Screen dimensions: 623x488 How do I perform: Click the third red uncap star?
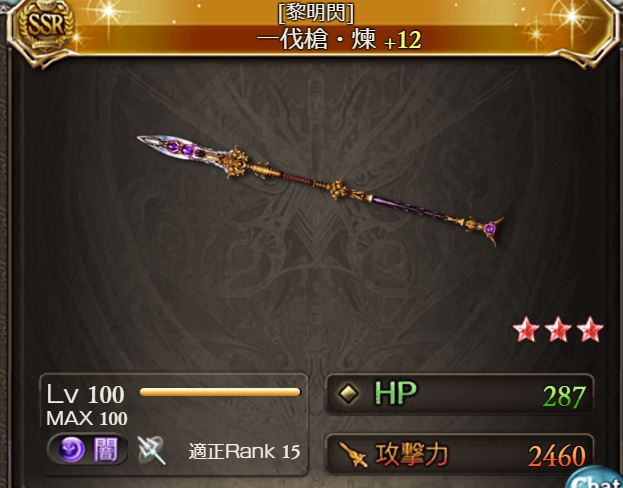(x=590, y=329)
